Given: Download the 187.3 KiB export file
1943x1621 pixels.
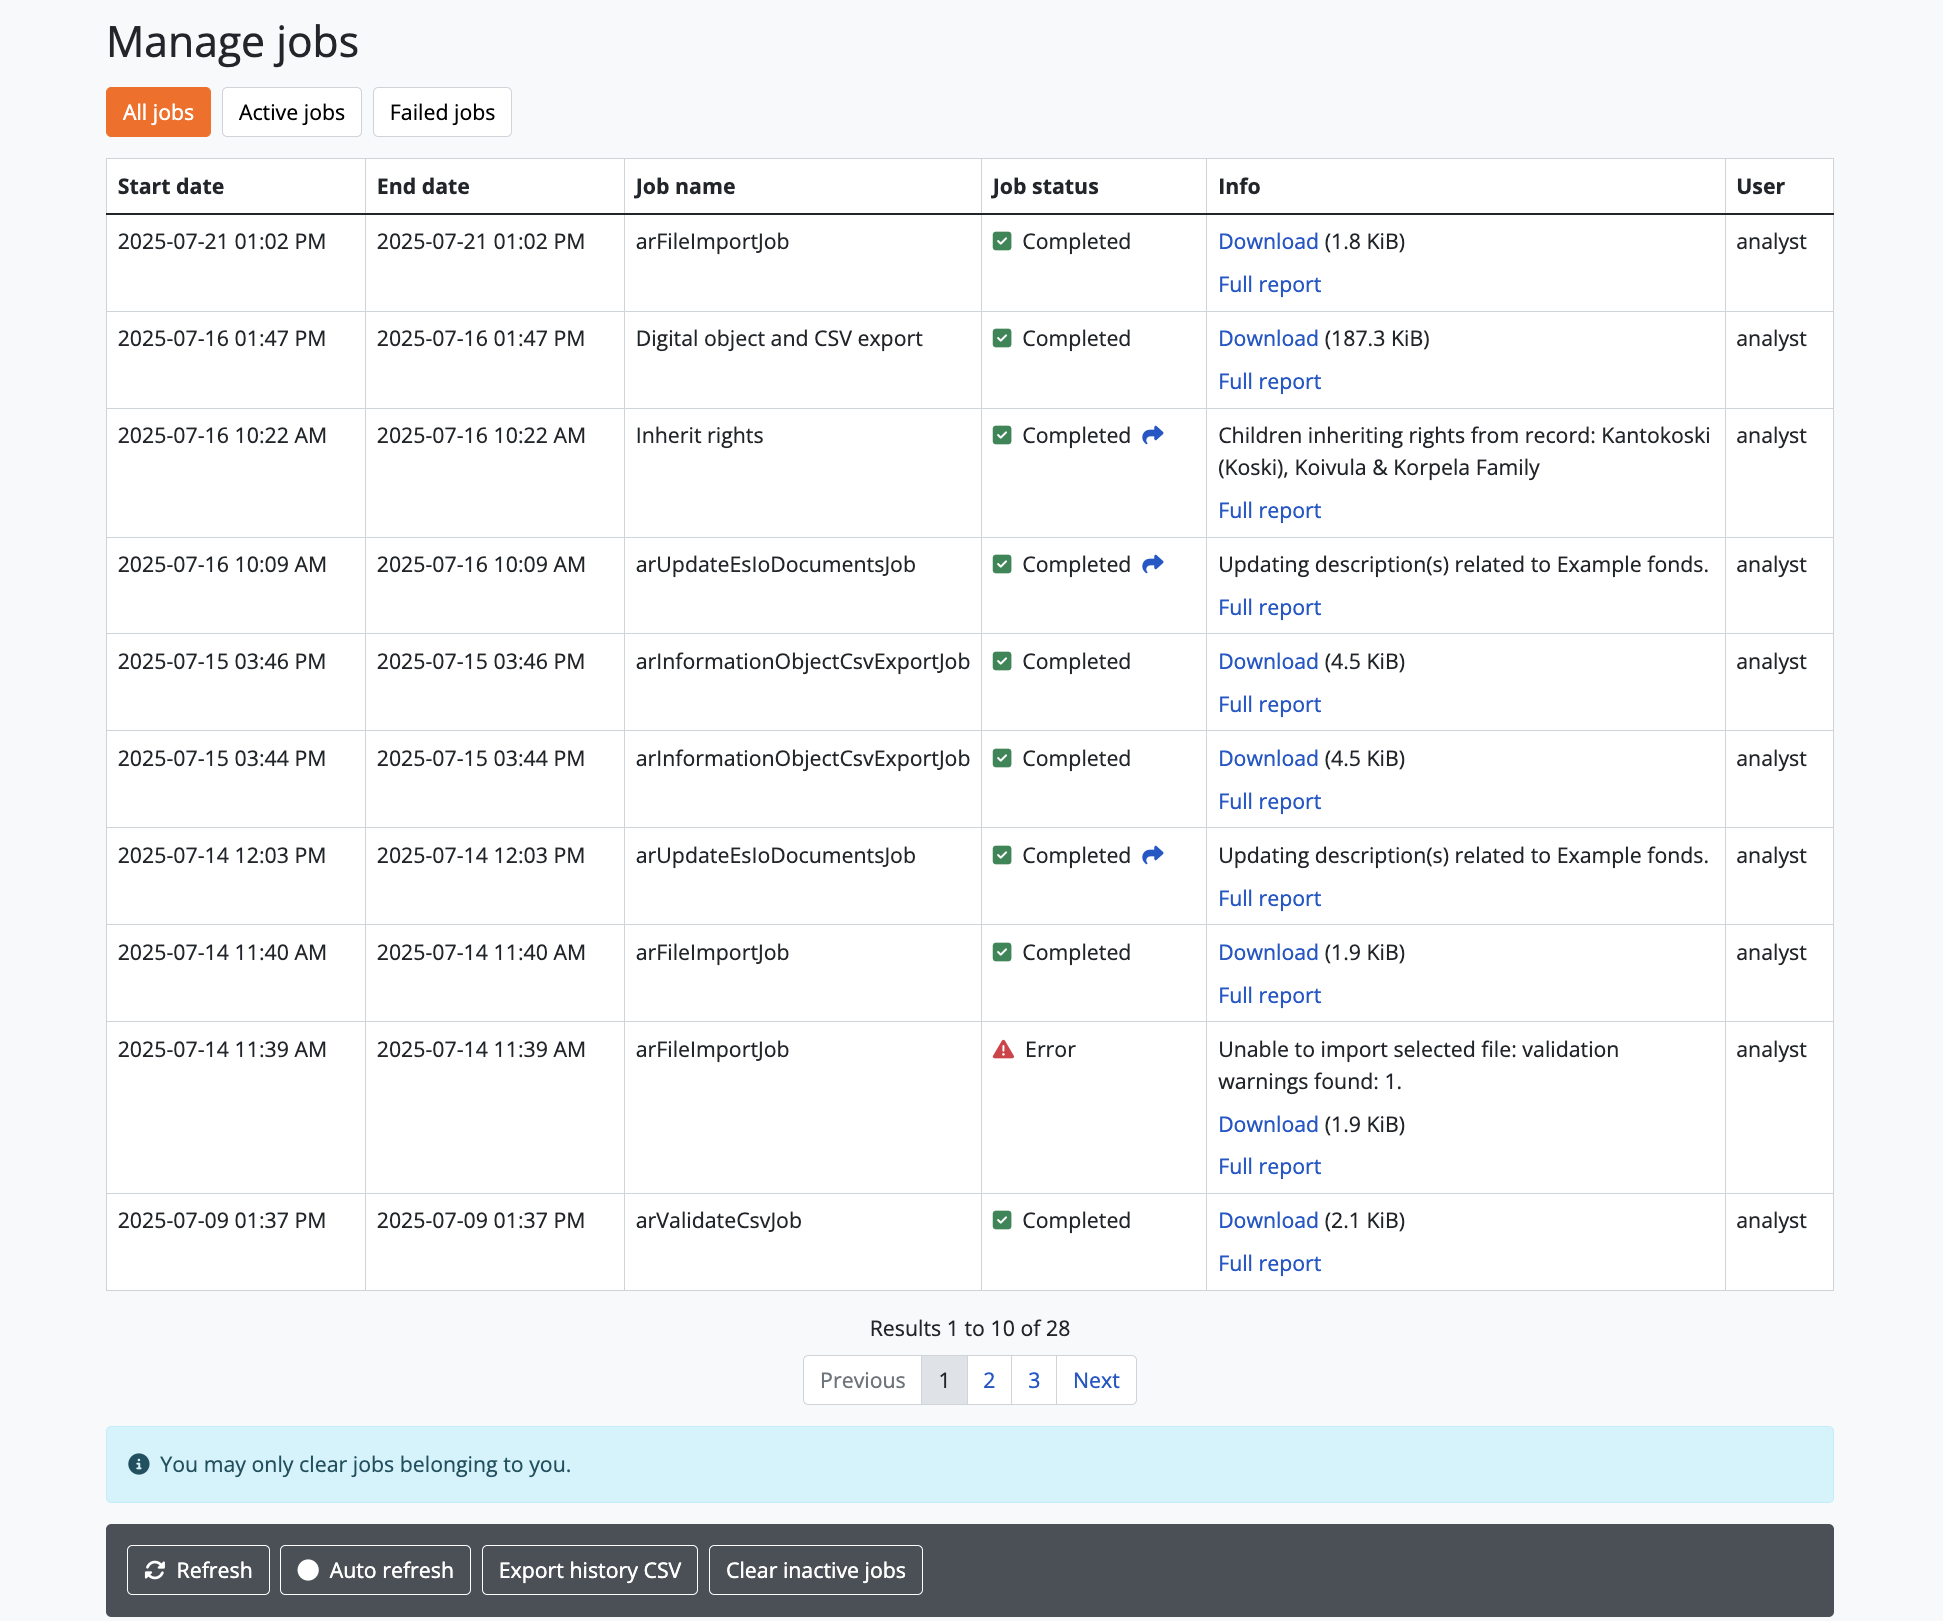Looking at the screenshot, I should pyautogui.click(x=1268, y=338).
